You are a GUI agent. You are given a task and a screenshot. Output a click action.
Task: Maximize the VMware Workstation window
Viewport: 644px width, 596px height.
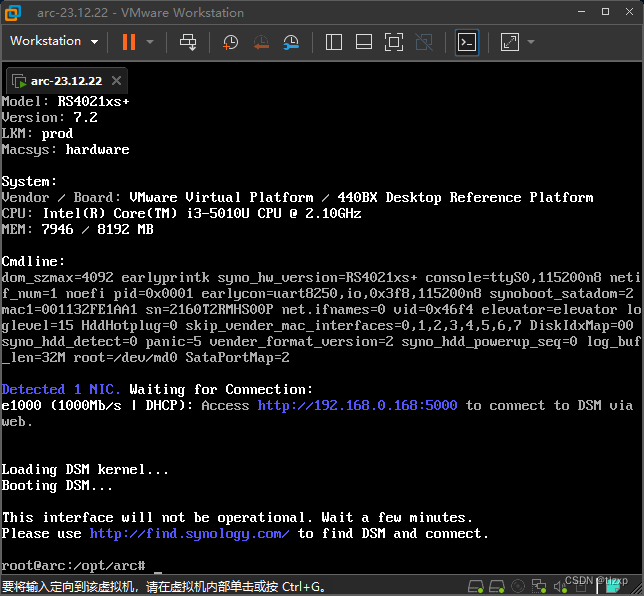tap(605, 12)
